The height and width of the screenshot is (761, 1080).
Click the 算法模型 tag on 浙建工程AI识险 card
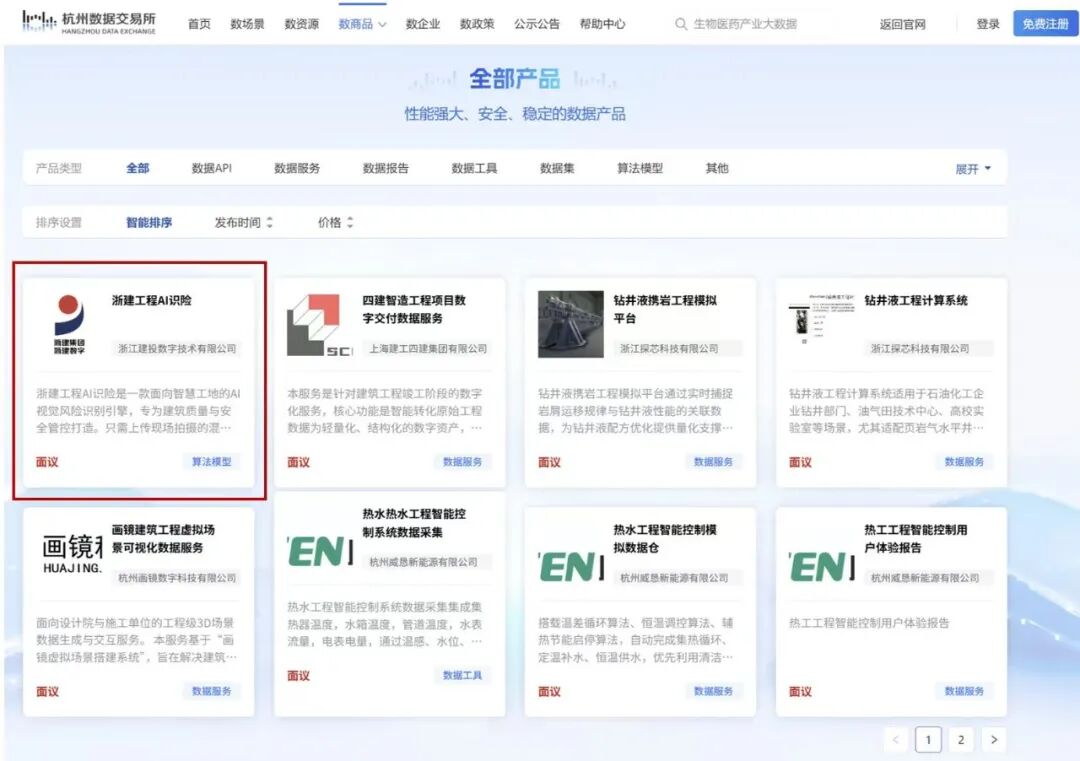pos(211,461)
